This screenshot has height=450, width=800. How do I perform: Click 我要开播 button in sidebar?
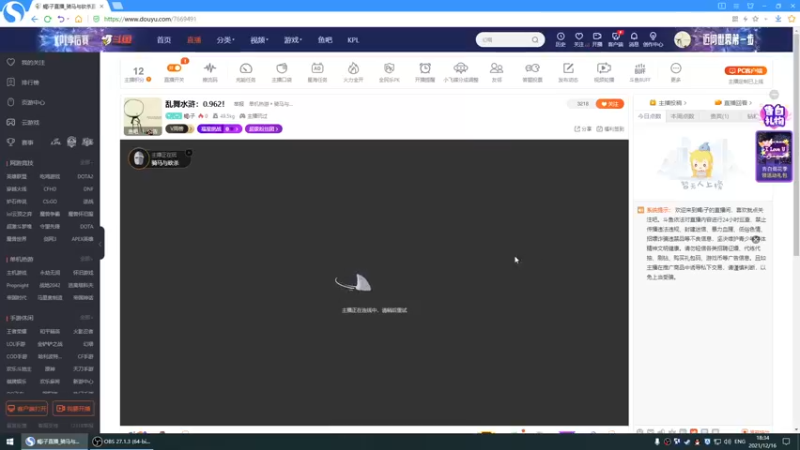click(x=73, y=409)
